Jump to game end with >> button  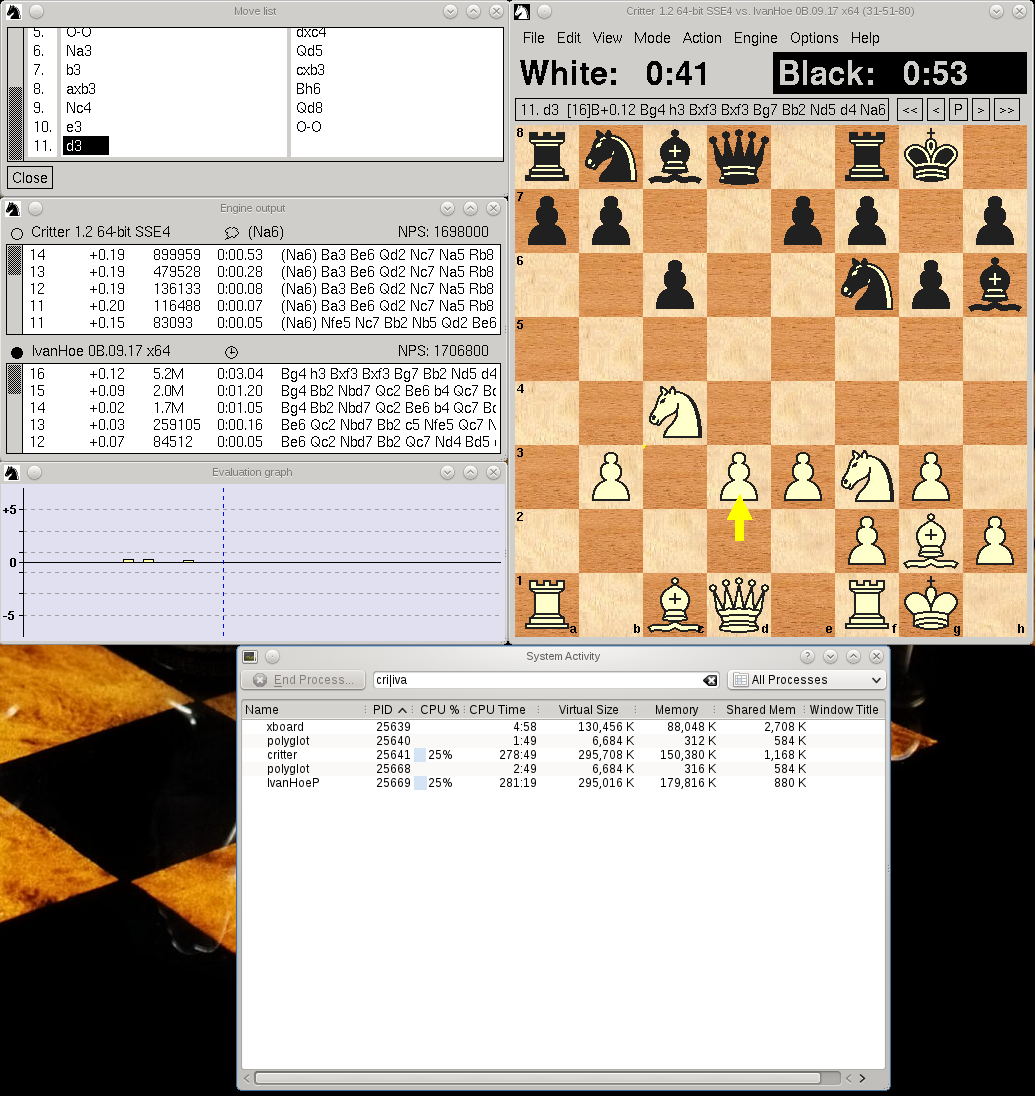1006,110
